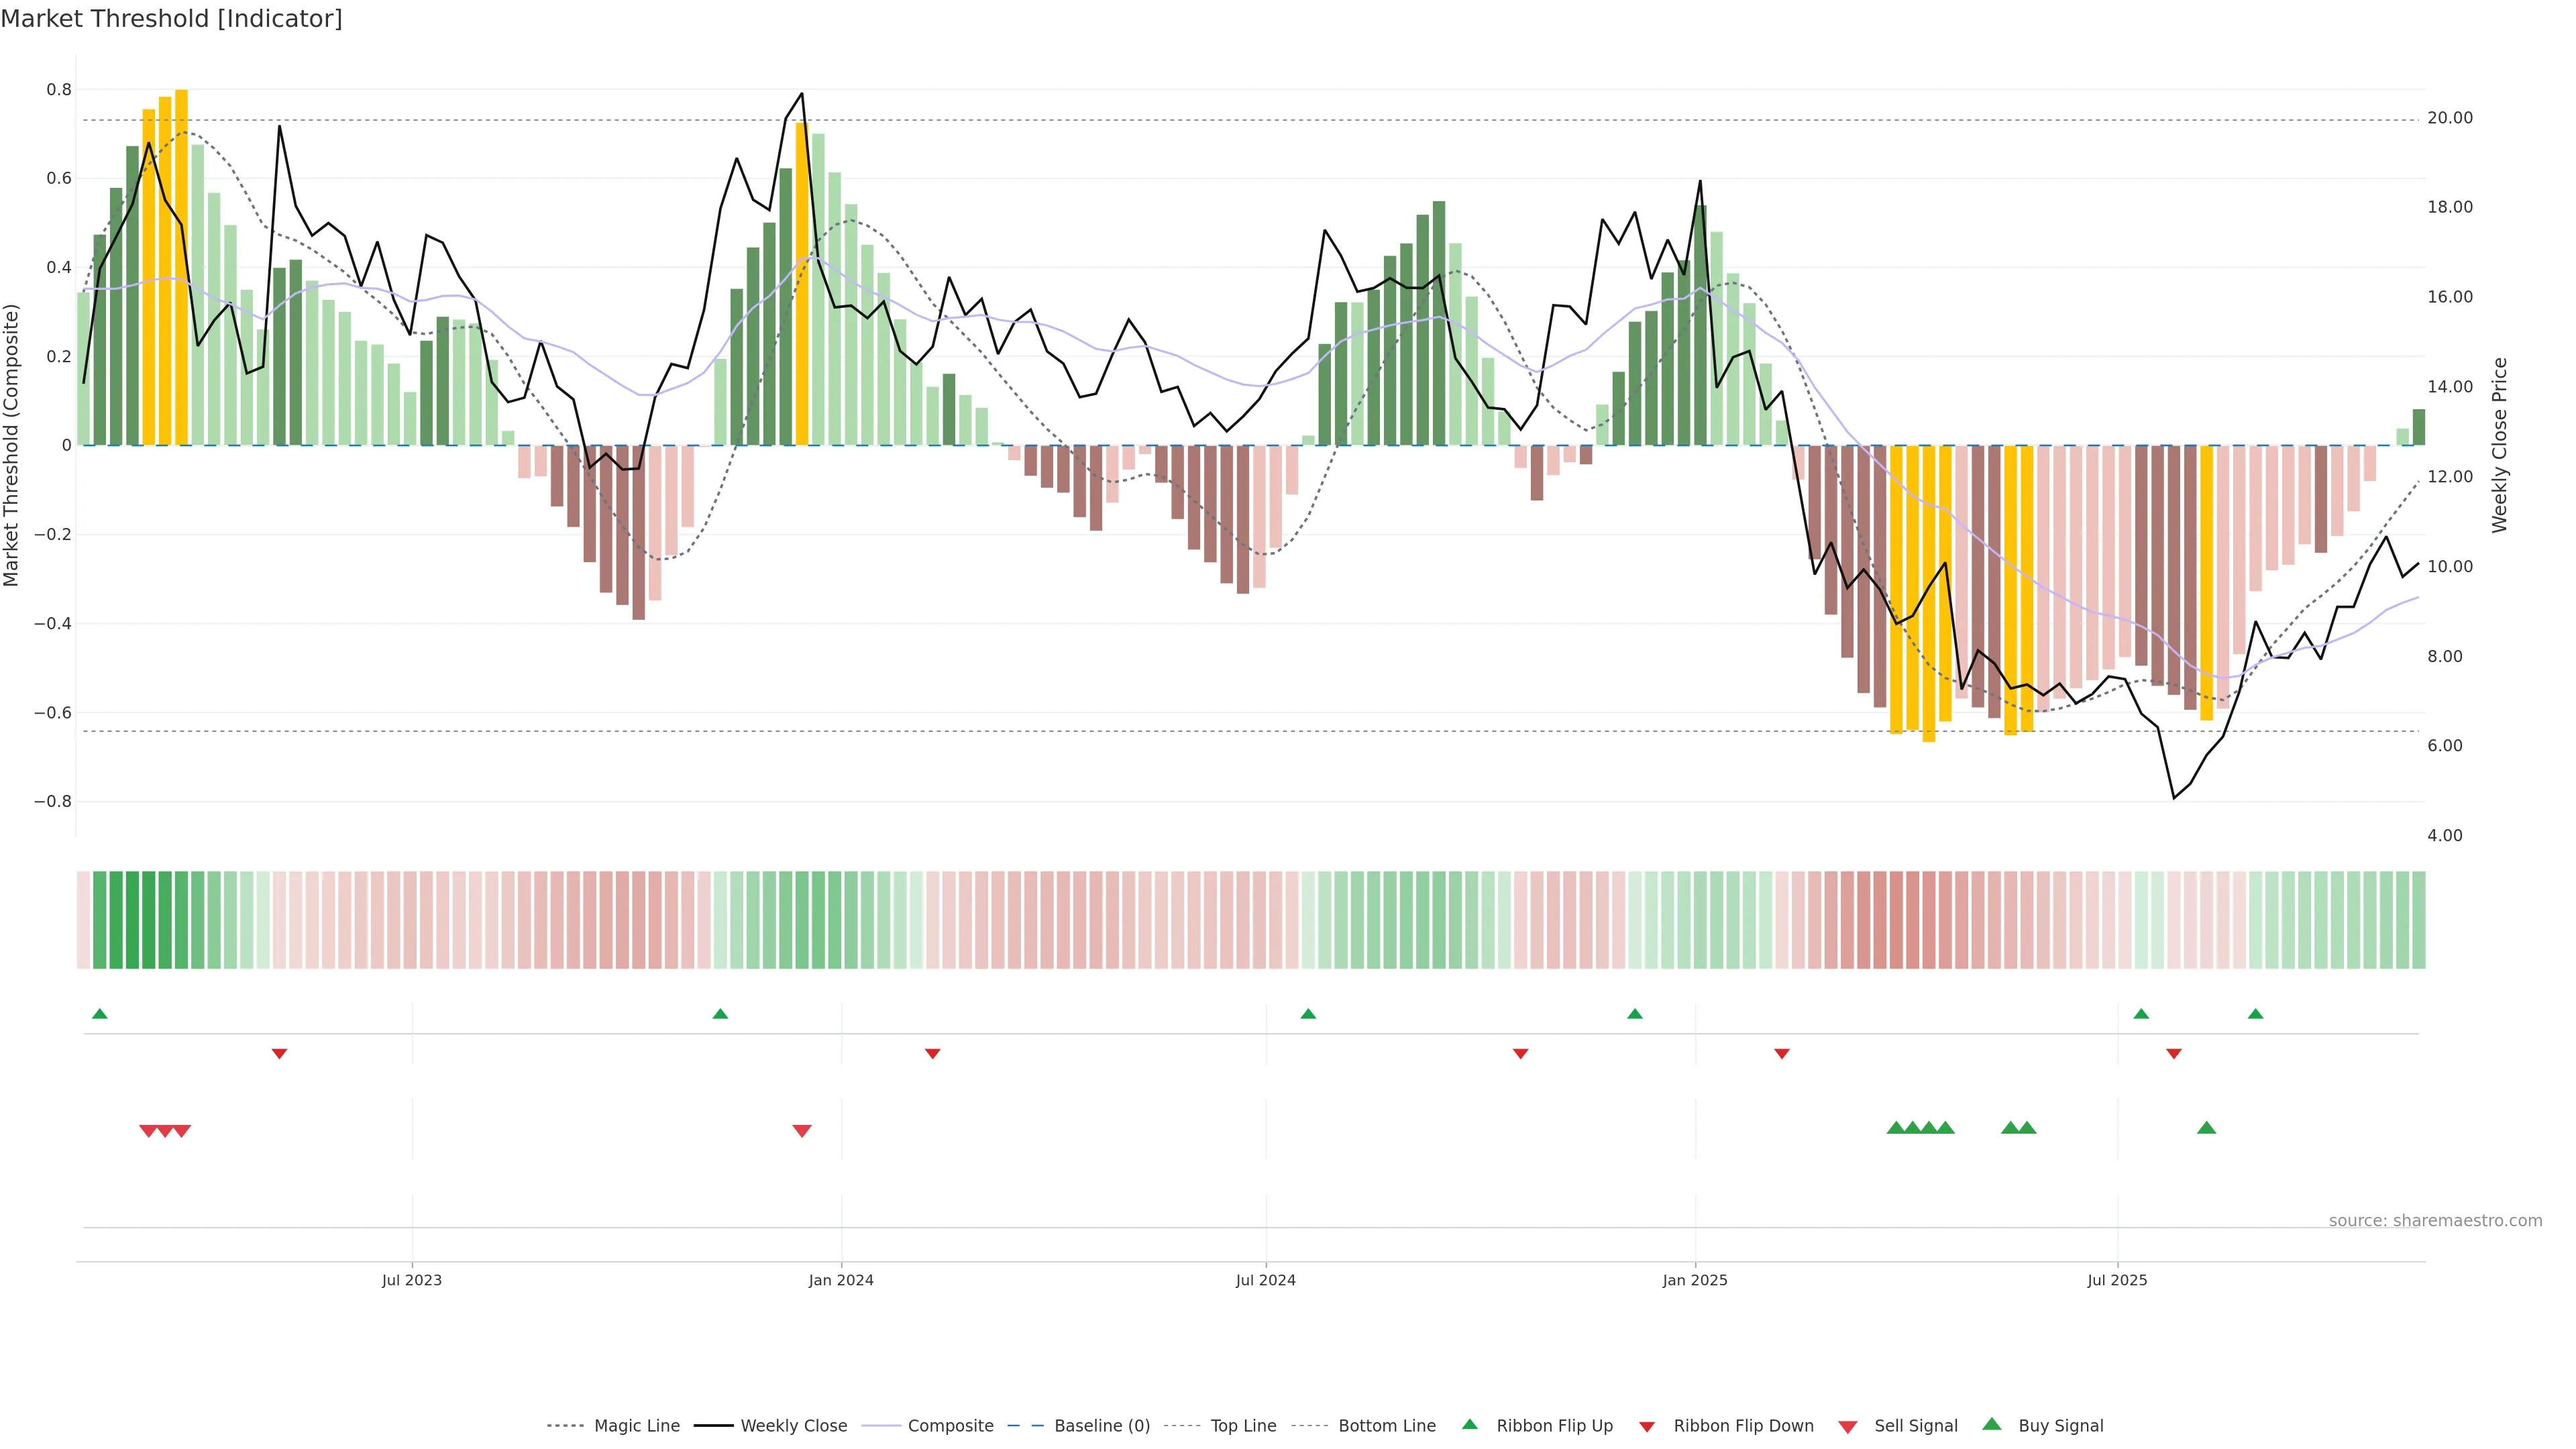Click the Jan 2024 x-axis label
This screenshot has width=2576, height=1449.
coord(841,1280)
